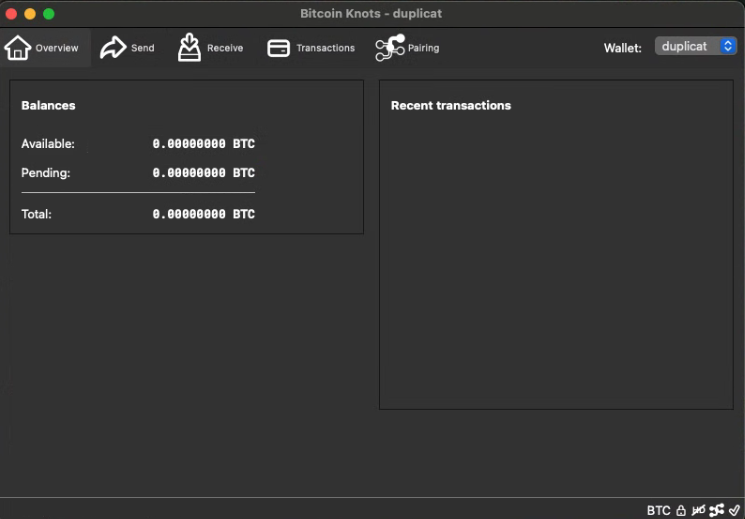745x519 pixels.
Task: Select the Total balance amount
Action: [x=203, y=214]
